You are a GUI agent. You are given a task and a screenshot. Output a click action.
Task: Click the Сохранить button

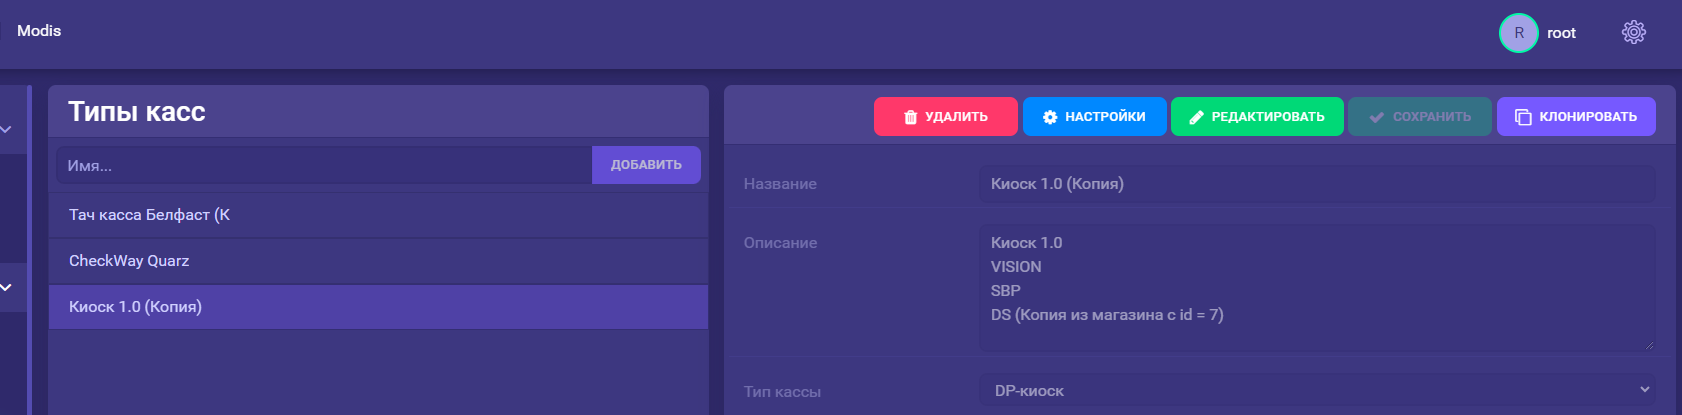(1419, 116)
